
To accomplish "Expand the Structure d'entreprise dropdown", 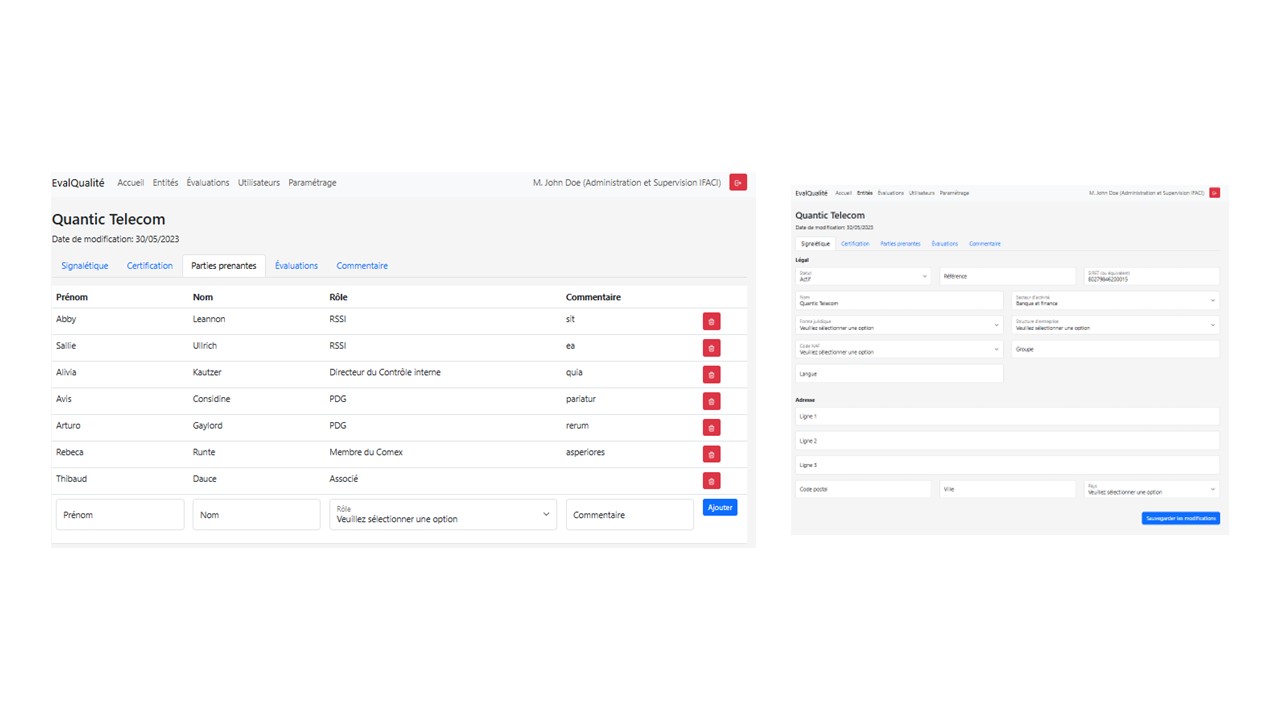I will click(1115, 325).
